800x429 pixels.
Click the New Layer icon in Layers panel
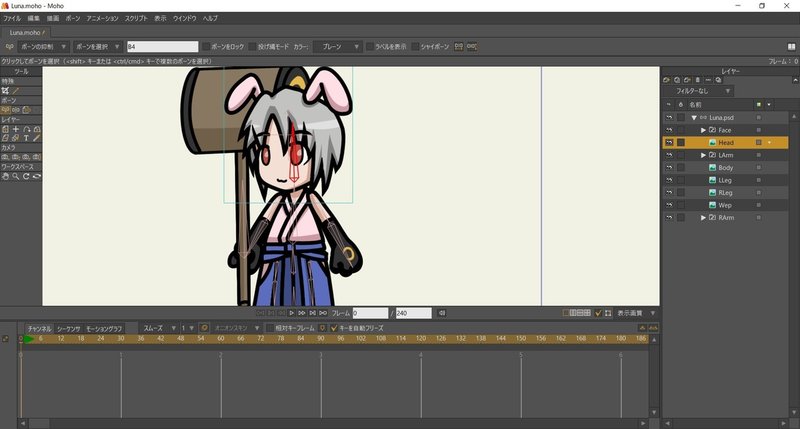coord(666,80)
